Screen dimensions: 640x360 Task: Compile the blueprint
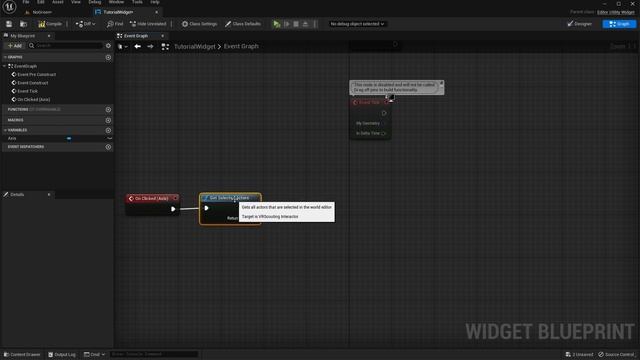point(50,24)
